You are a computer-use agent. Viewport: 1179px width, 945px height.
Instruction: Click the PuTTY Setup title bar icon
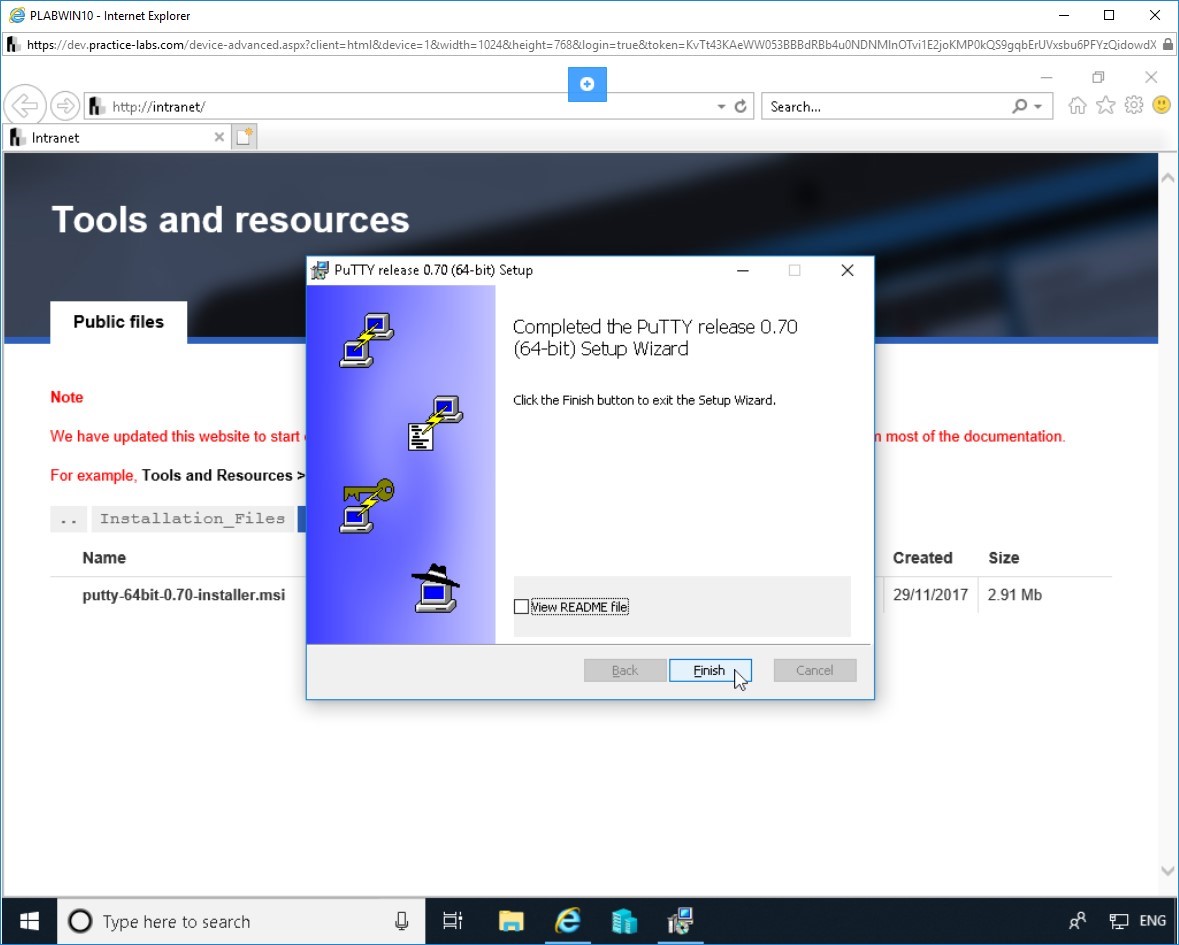[320, 271]
